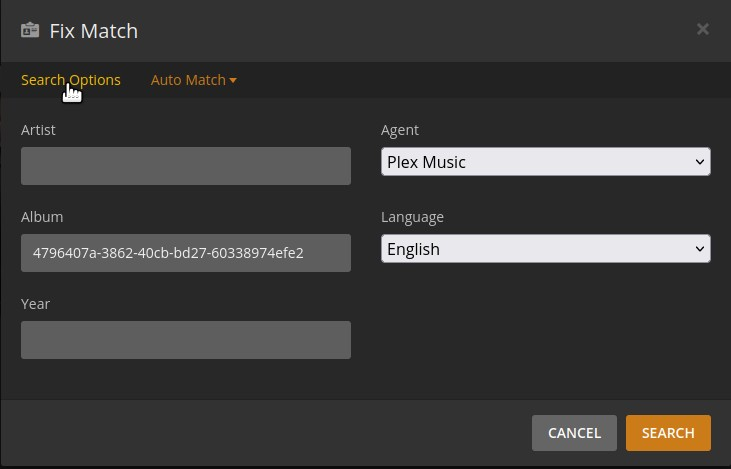Viewport: 731px width, 469px height.
Task: Click the Year label text
Action: tap(35, 304)
